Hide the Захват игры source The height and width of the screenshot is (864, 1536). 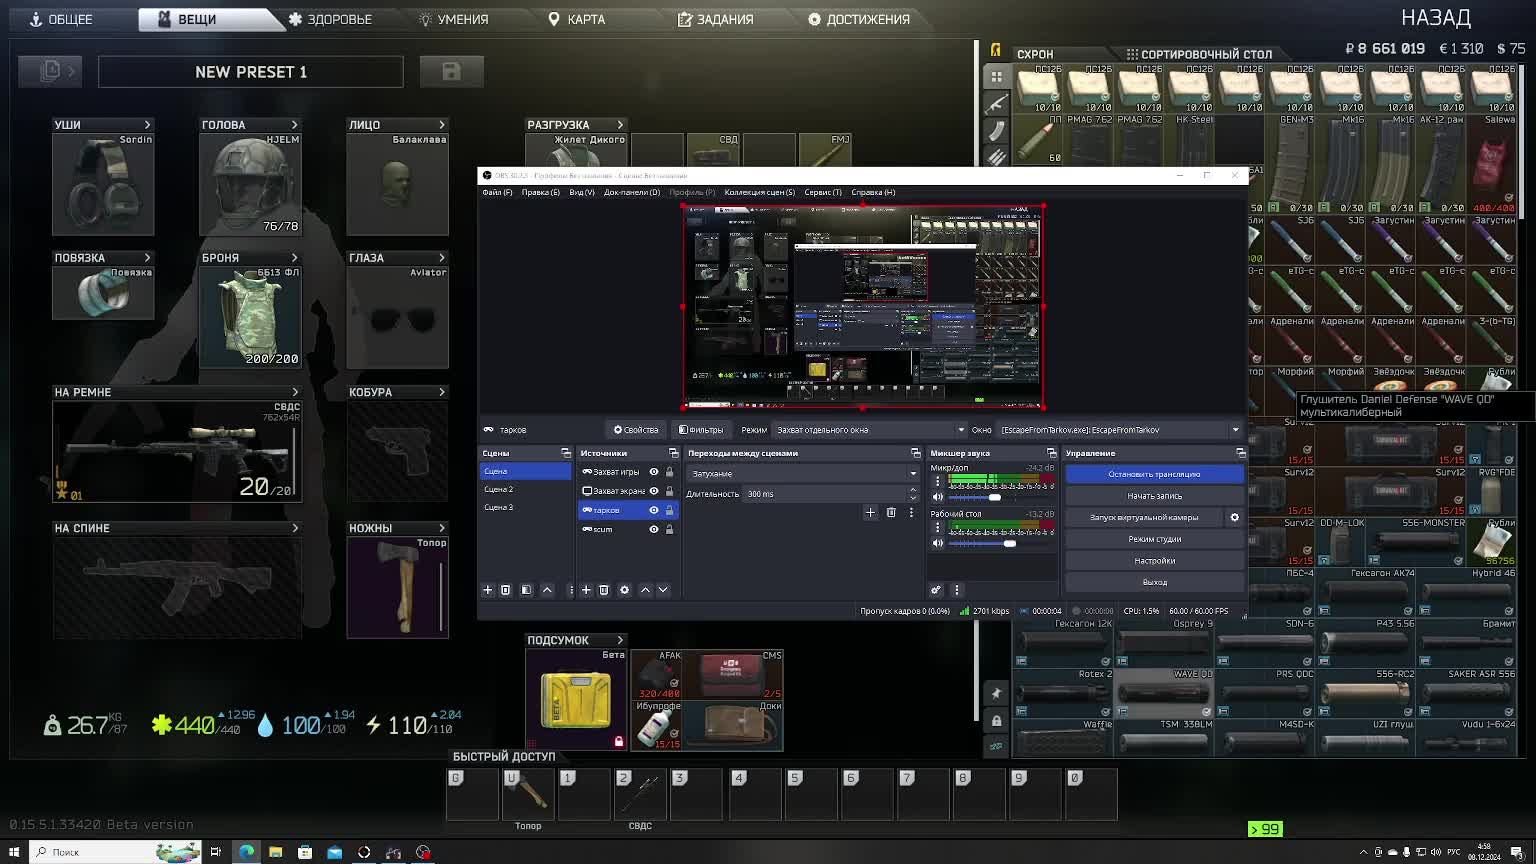pyautogui.click(x=654, y=472)
